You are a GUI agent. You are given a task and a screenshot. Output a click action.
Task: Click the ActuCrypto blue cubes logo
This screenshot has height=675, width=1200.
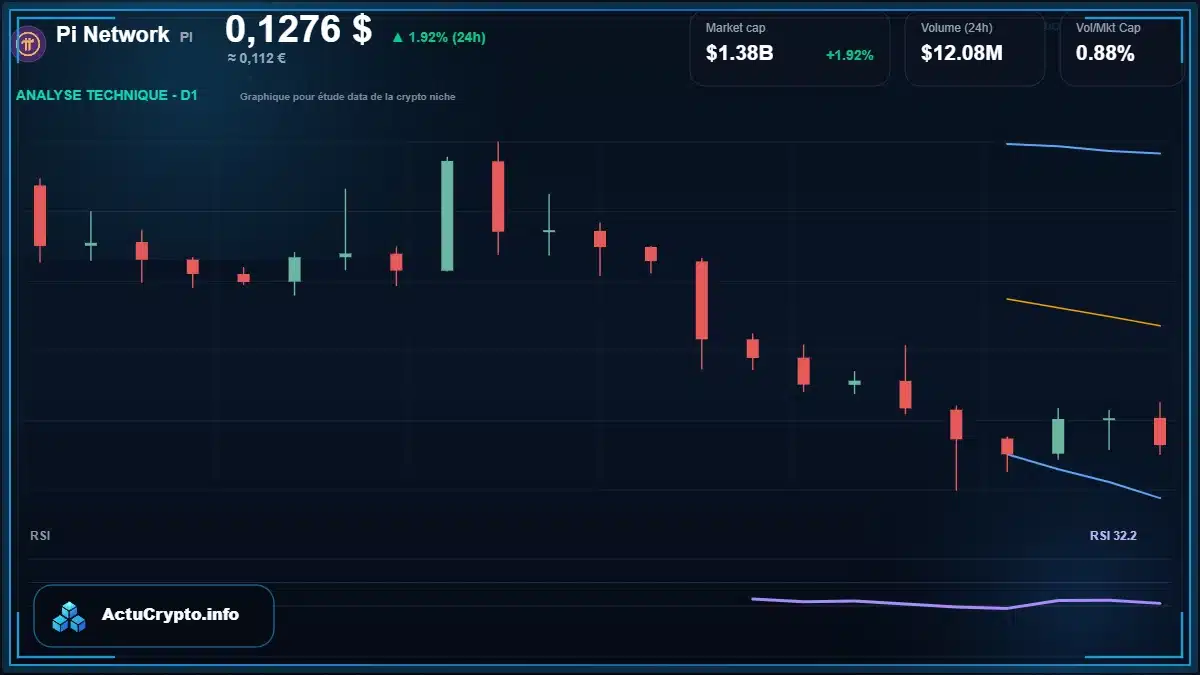click(70, 617)
